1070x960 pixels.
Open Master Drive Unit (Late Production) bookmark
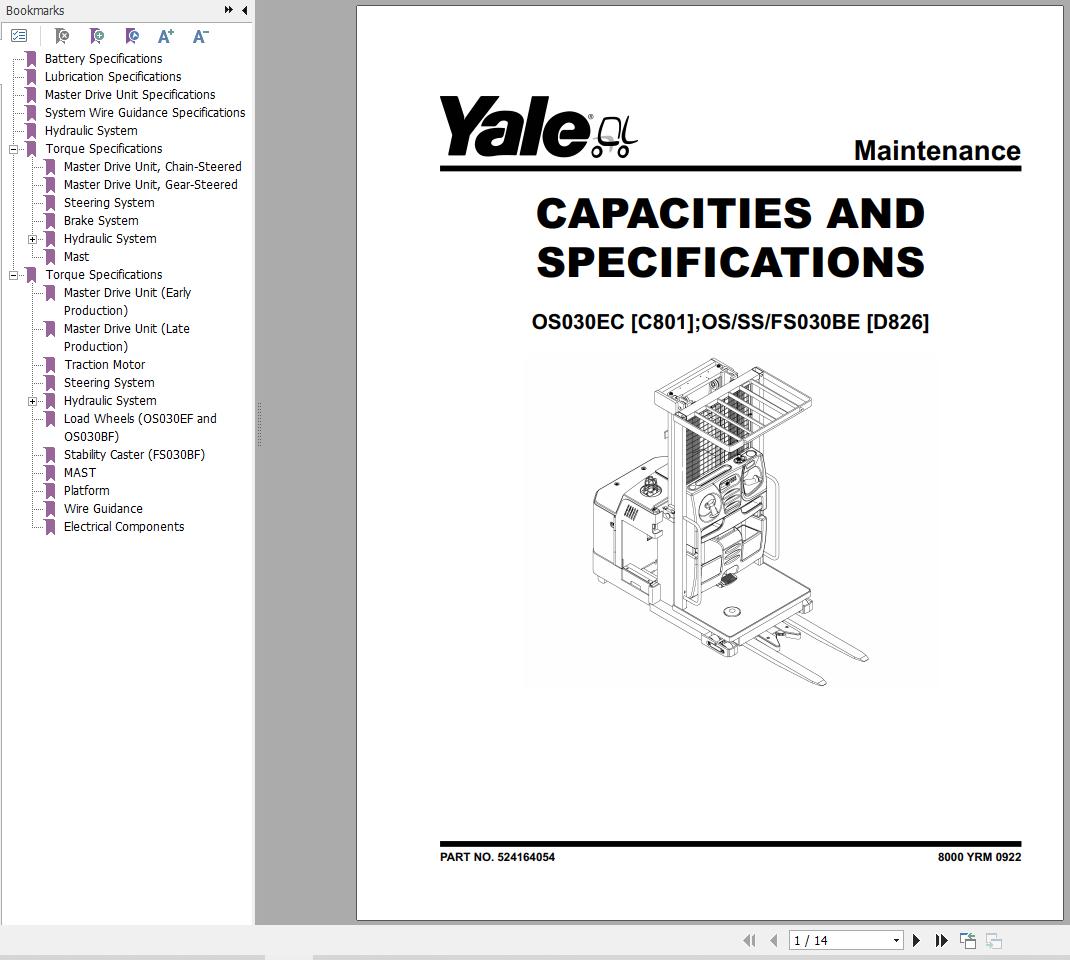coord(126,338)
